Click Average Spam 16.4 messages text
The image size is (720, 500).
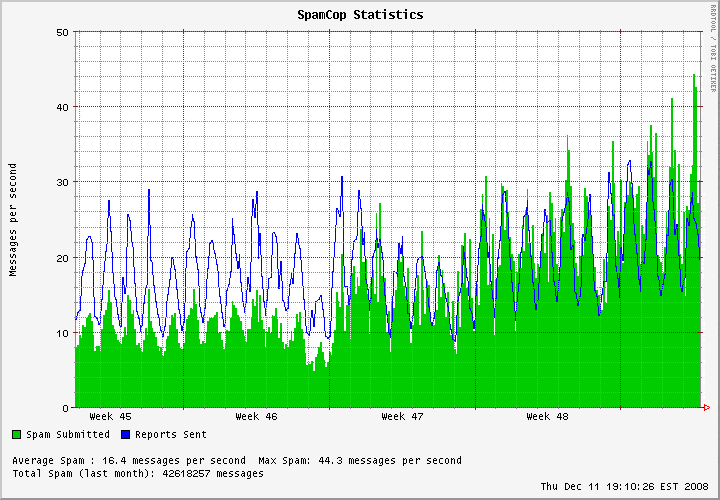coord(129,461)
